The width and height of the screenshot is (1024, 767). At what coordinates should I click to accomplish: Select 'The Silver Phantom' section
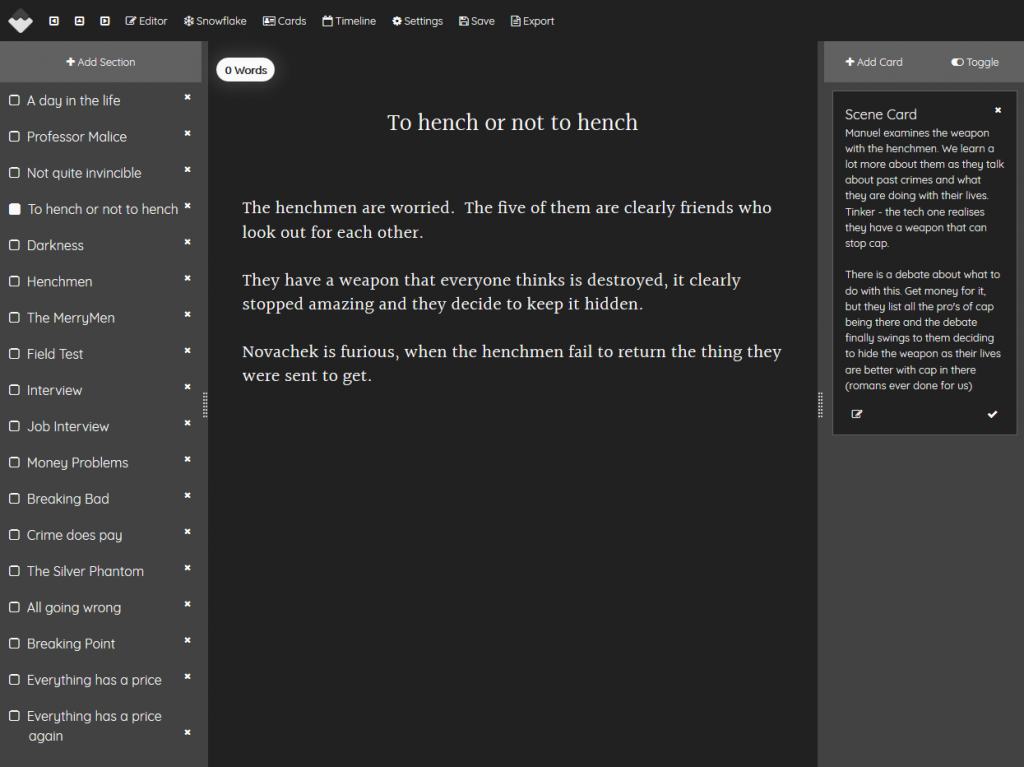pos(85,571)
